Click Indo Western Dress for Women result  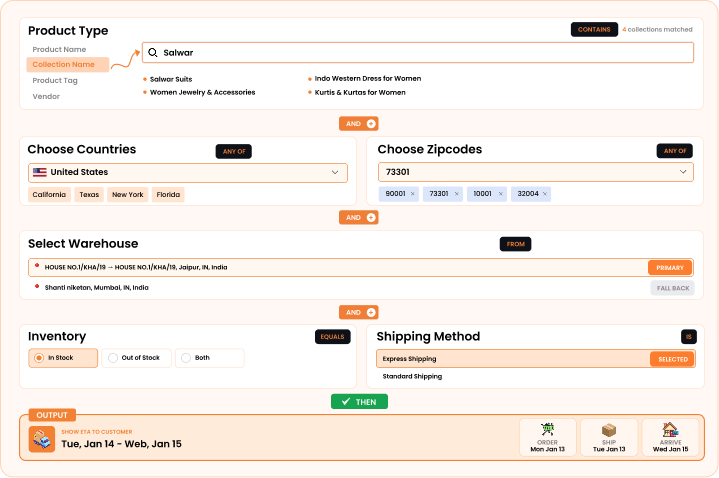click(368, 78)
